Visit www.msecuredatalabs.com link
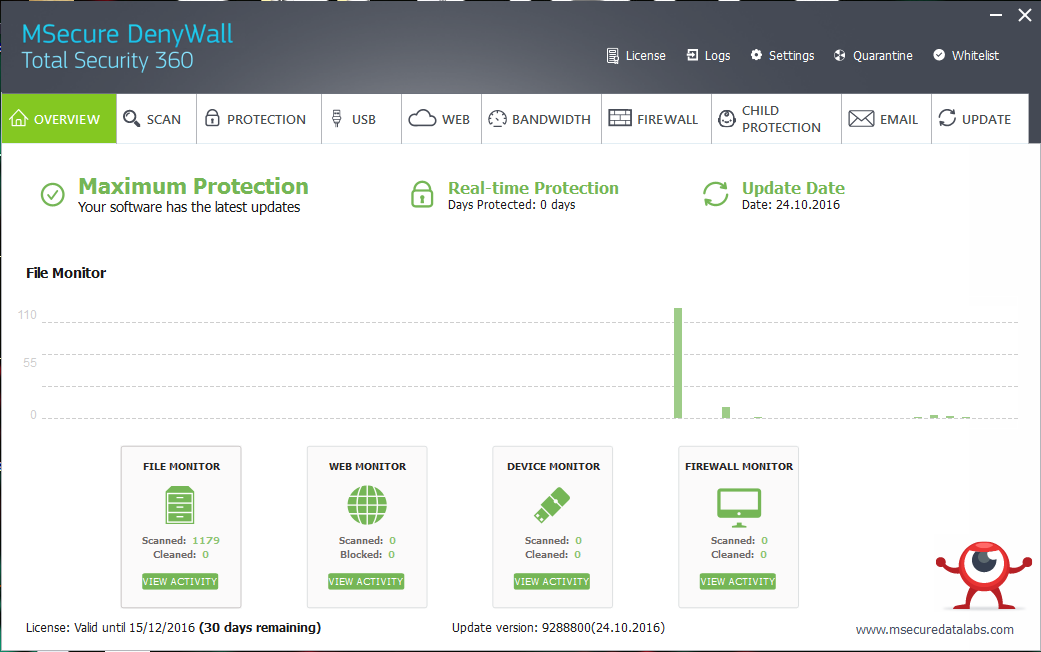The image size is (1041, 652). point(935,629)
